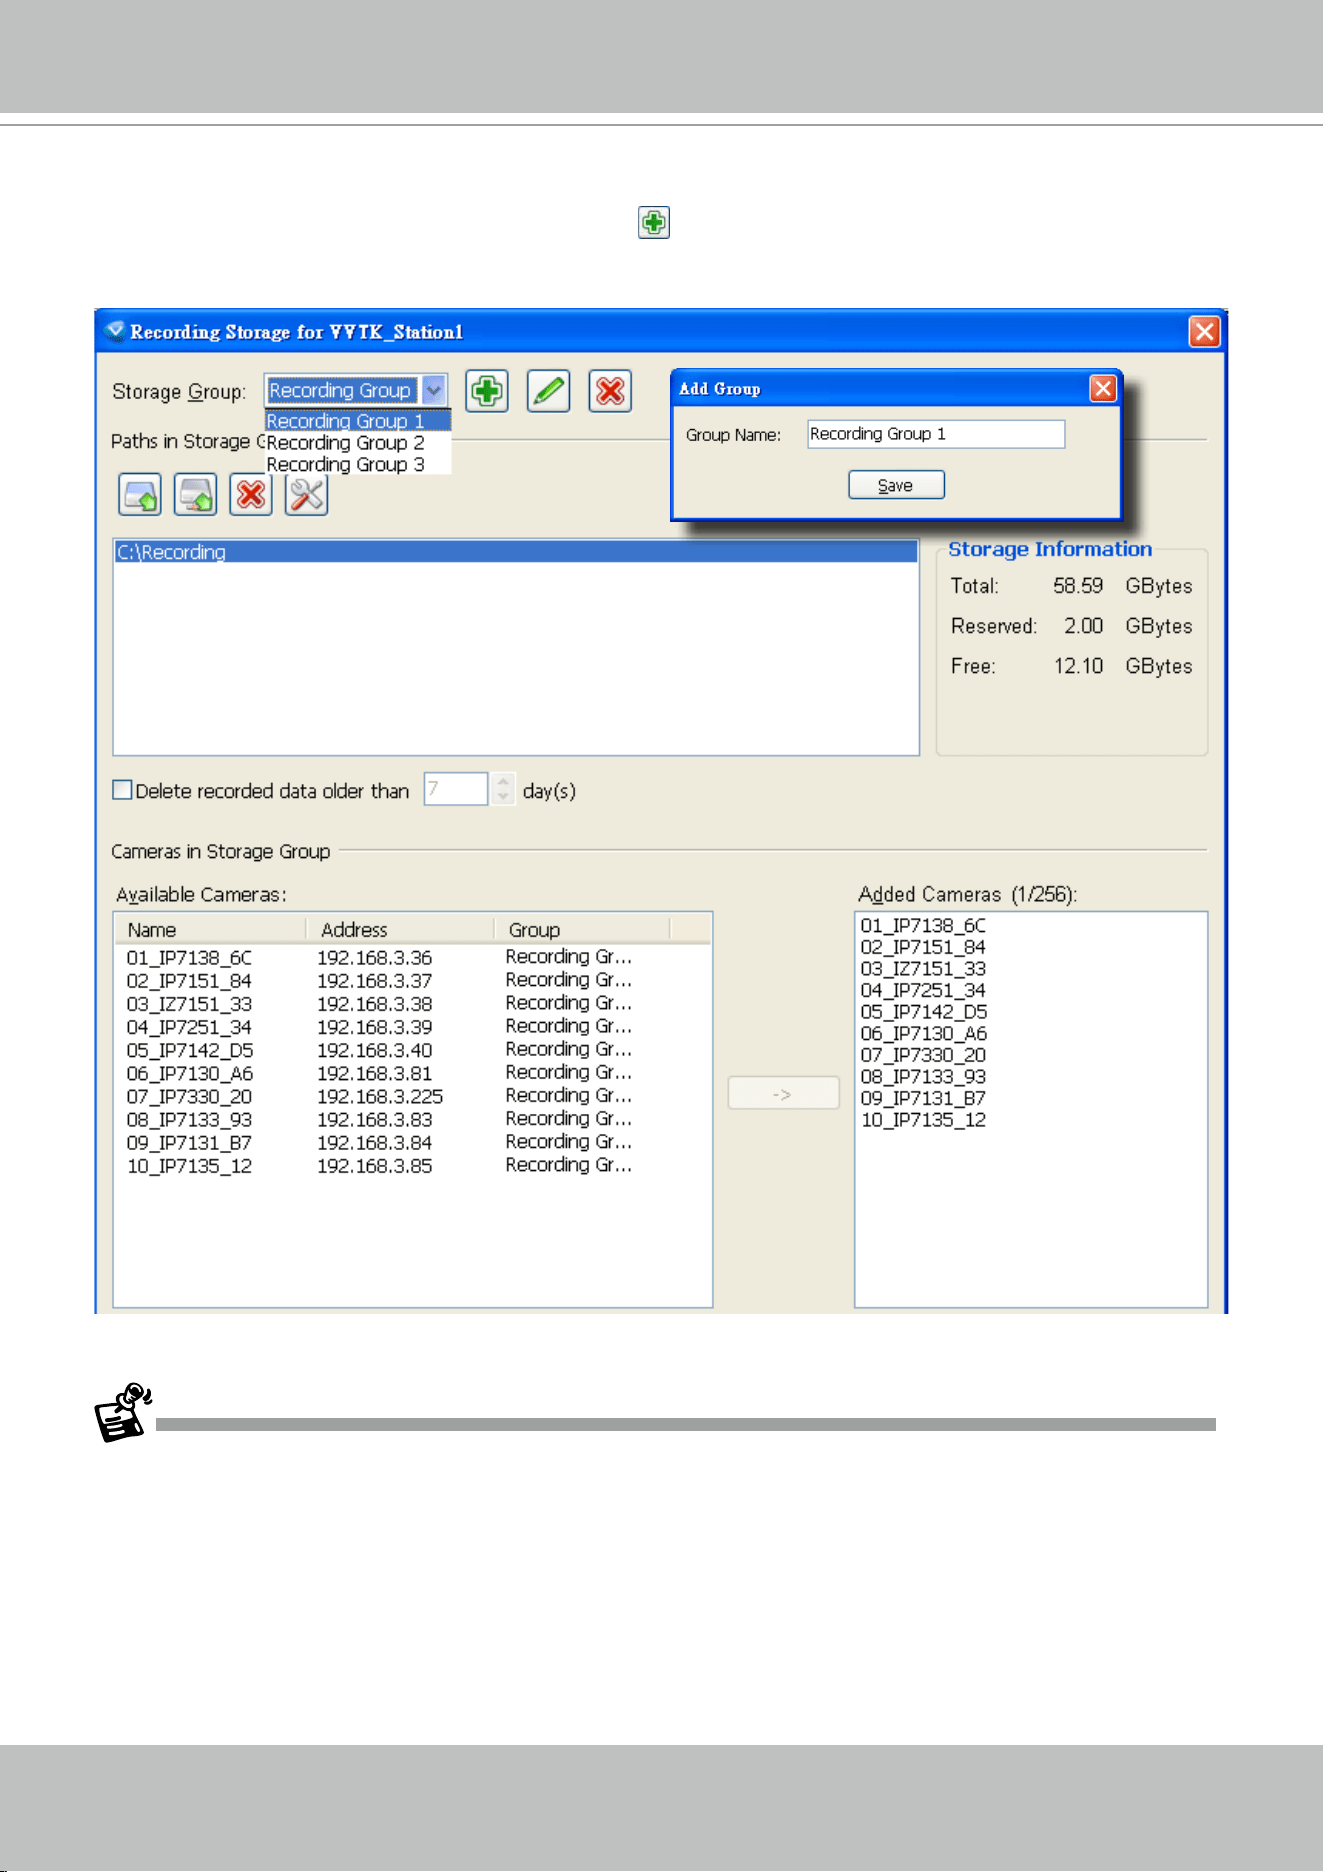This screenshot has height=1872, width=1324.
Task: Select 04_IP7251_34 in the Available Cameras table
Action: (x=189, y=1027)
